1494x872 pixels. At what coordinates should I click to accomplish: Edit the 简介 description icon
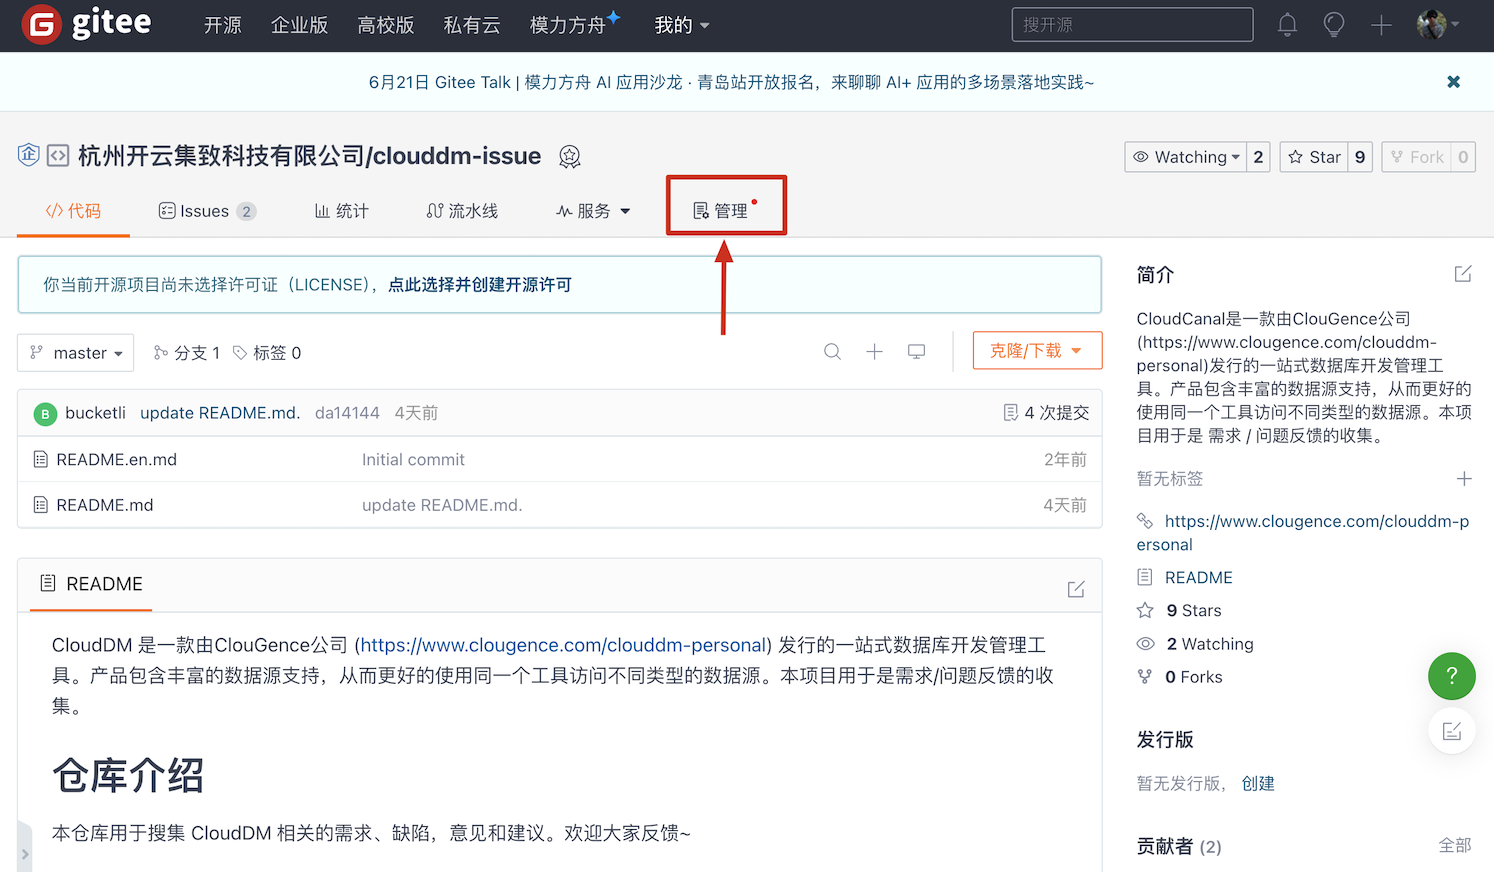[1463, 274]
